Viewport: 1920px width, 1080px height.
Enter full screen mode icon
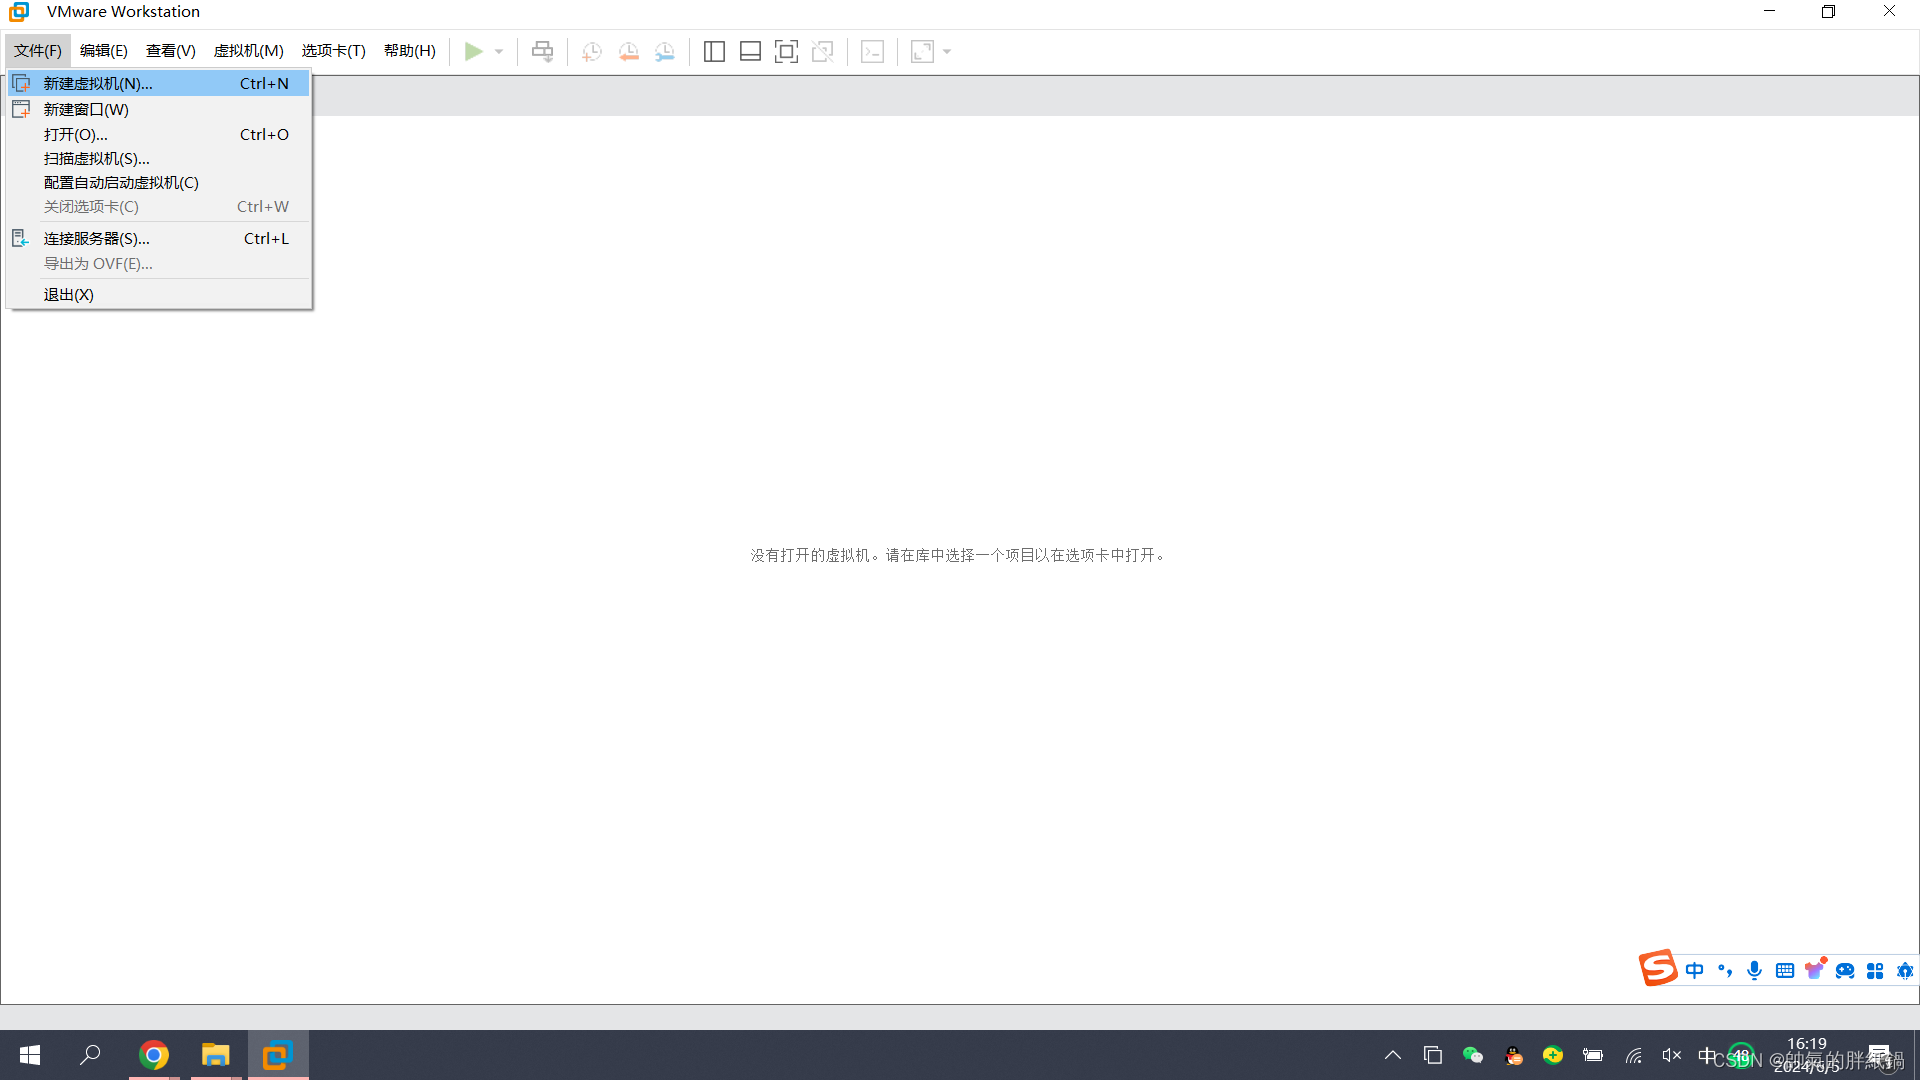click(x=786, y=51)
